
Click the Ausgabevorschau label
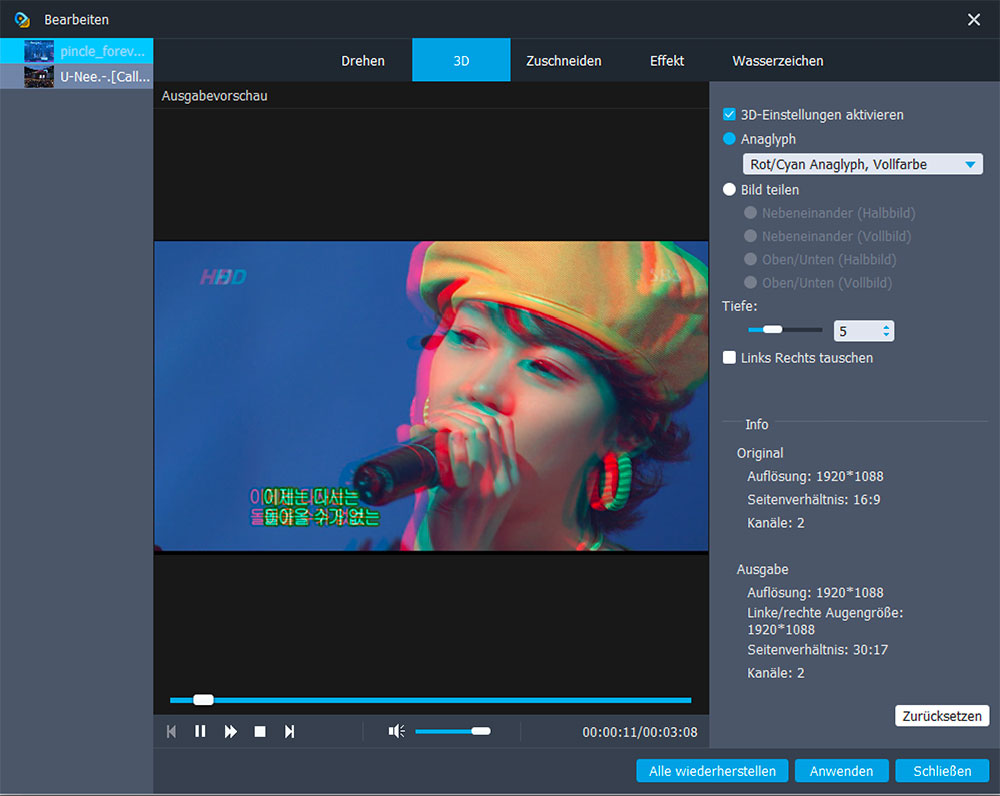tap(214, 96)
